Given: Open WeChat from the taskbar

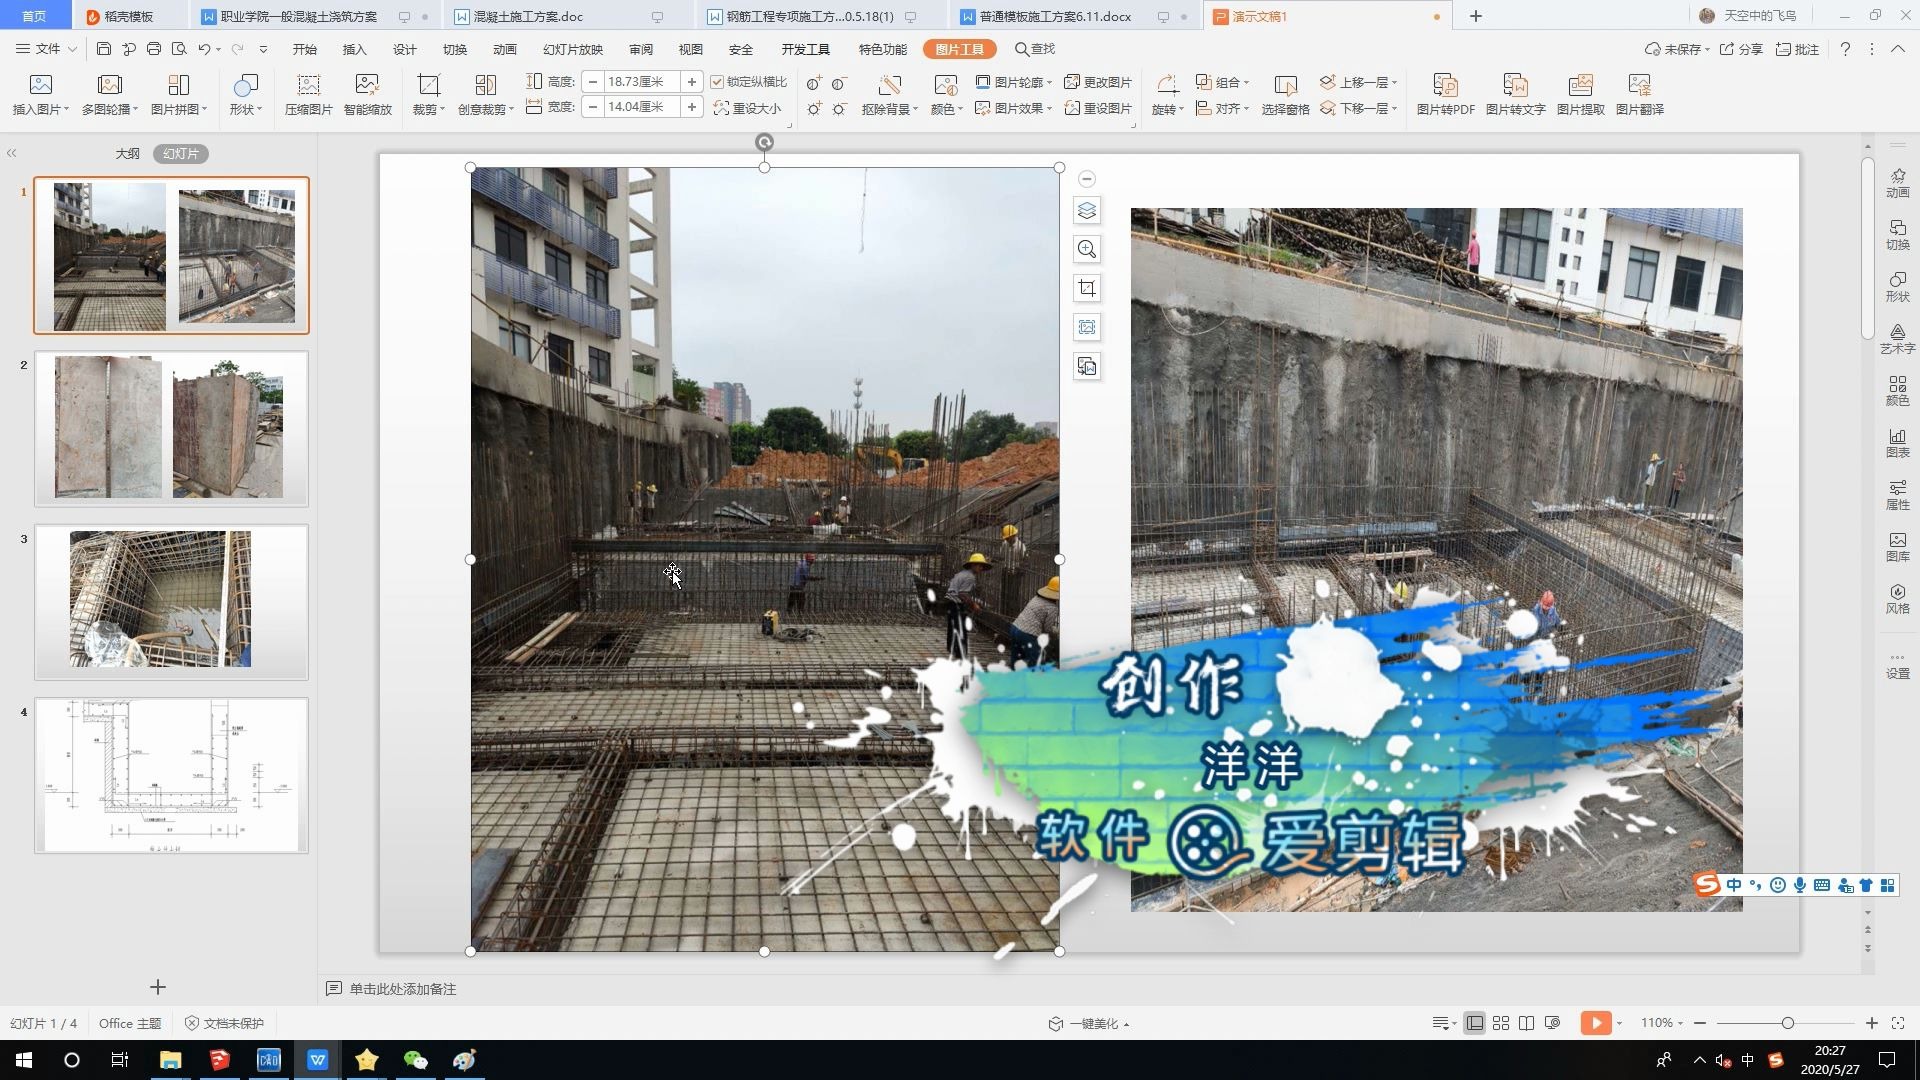Looking at the screenshot, I should tap(415, 1060).
